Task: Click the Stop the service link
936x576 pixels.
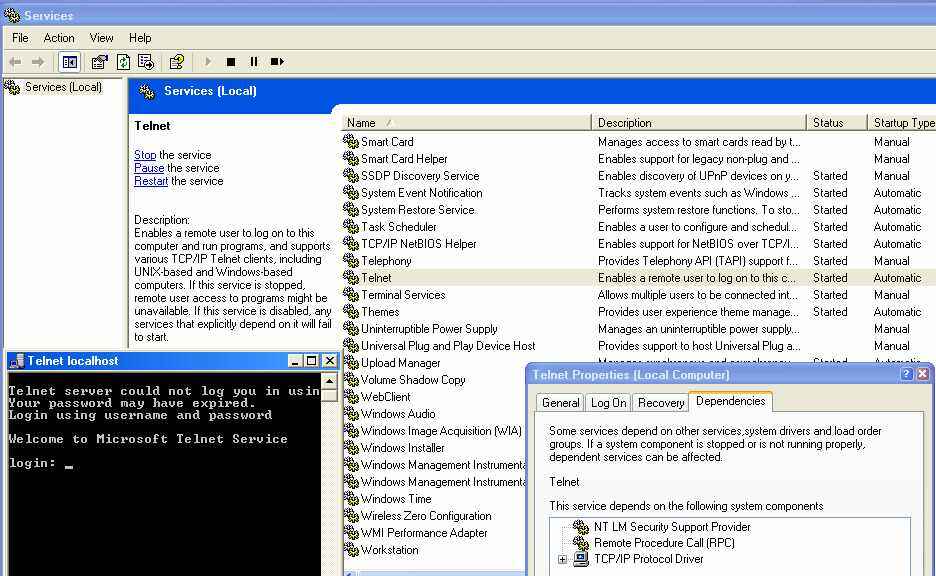Action: pyautogui.click(x=145, y=155)
